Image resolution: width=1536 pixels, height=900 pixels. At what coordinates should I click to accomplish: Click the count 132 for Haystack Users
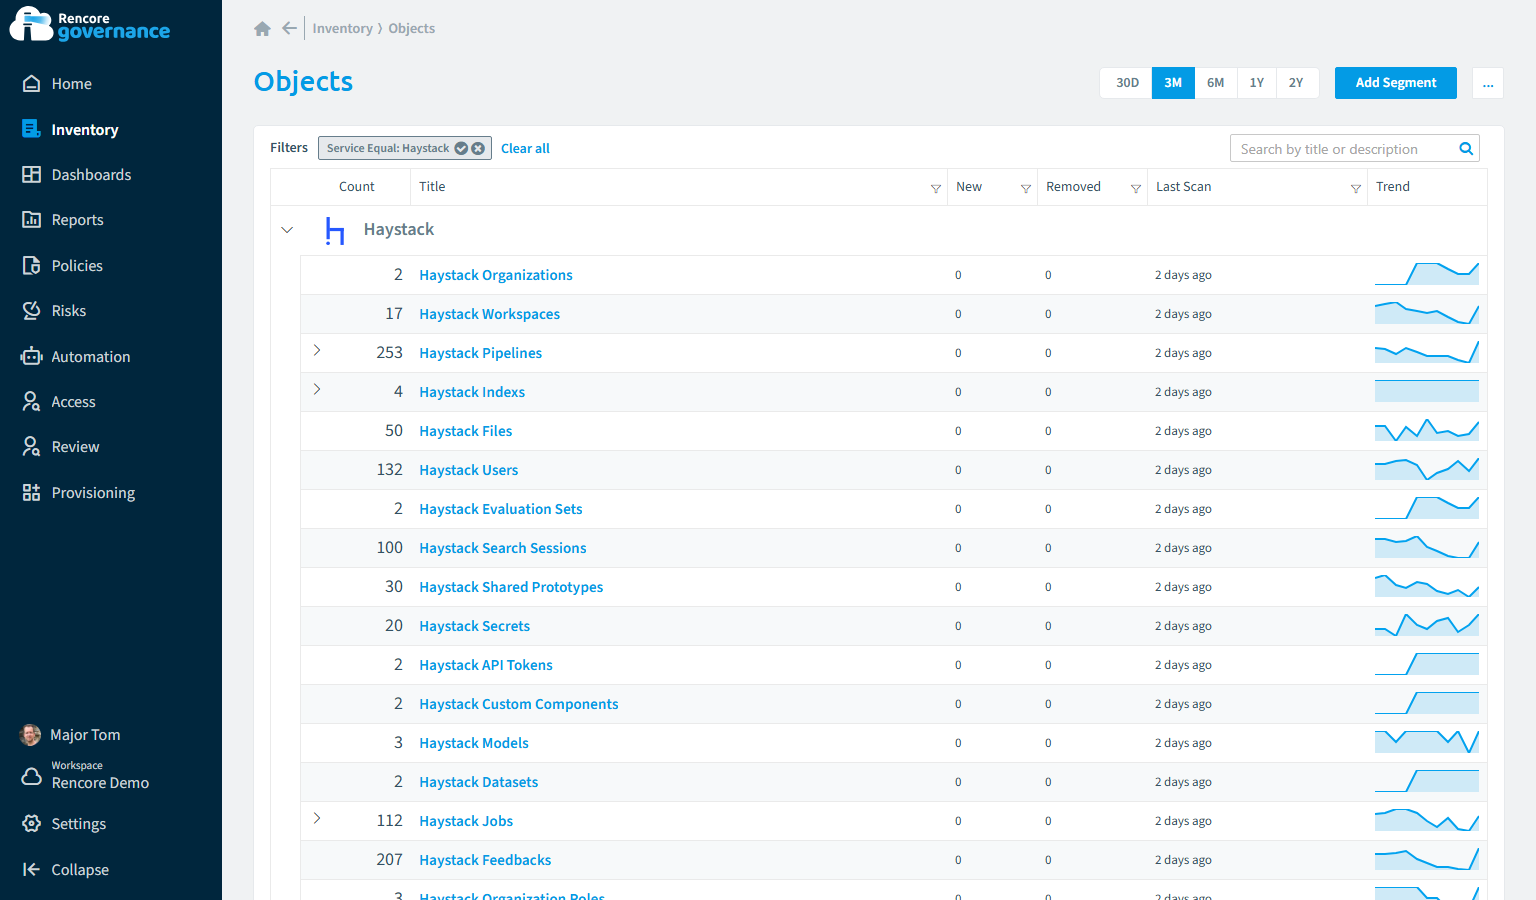pos(389,470)
